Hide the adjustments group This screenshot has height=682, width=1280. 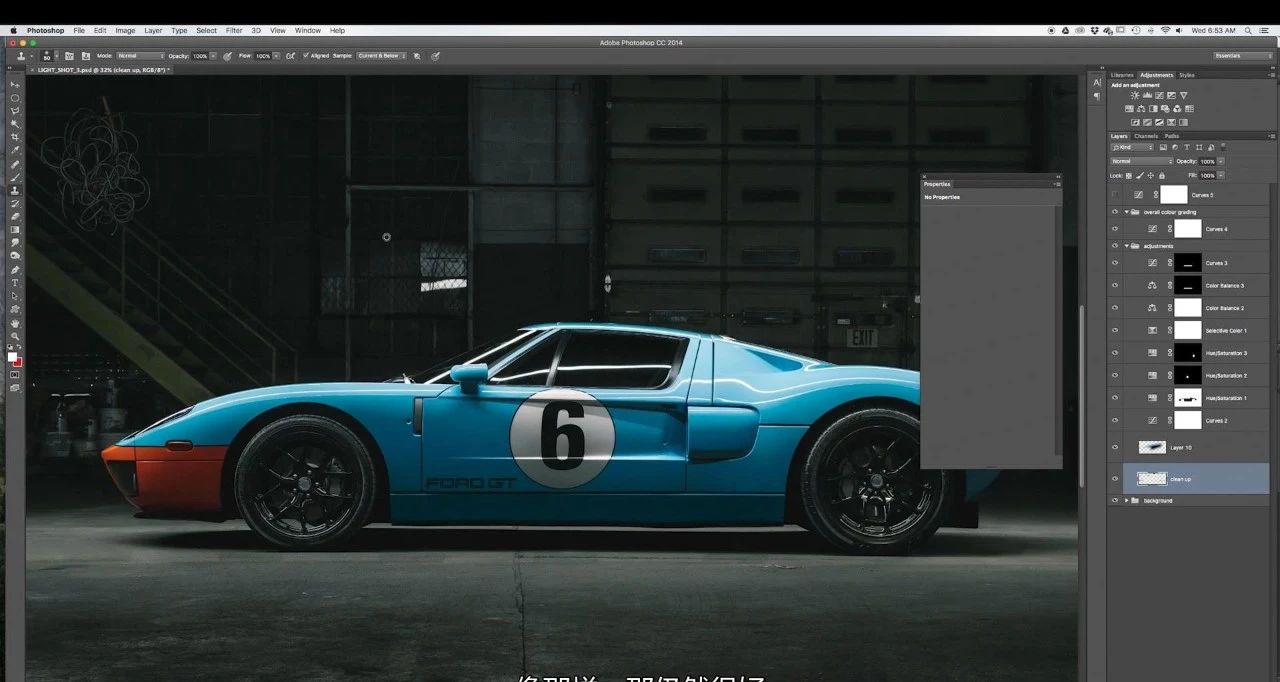click(1115, 245)
